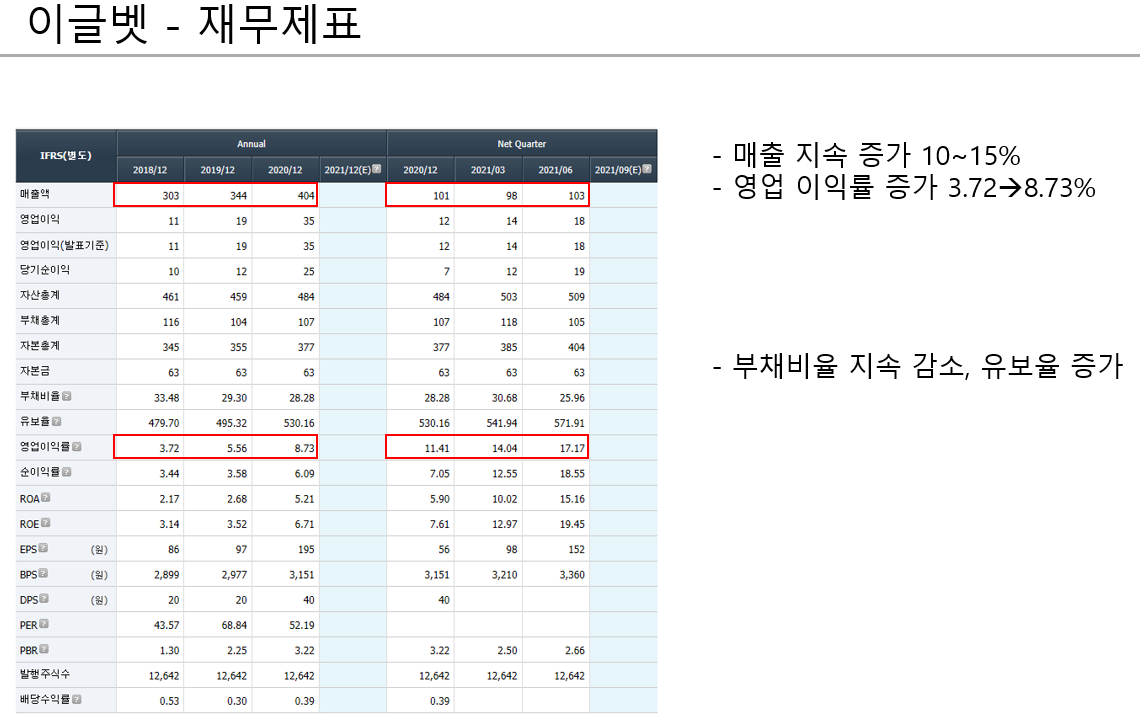Select the ROA value 15.16

572,499
